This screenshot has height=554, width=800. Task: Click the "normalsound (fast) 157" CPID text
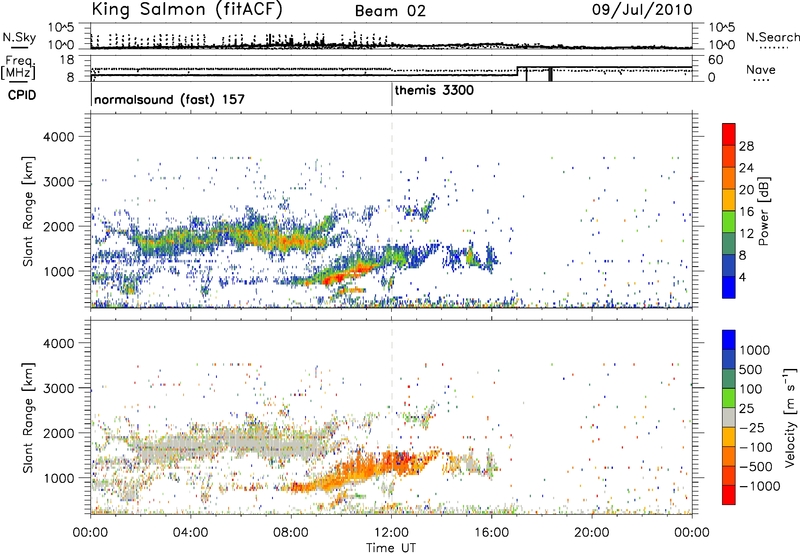[169, 99]
